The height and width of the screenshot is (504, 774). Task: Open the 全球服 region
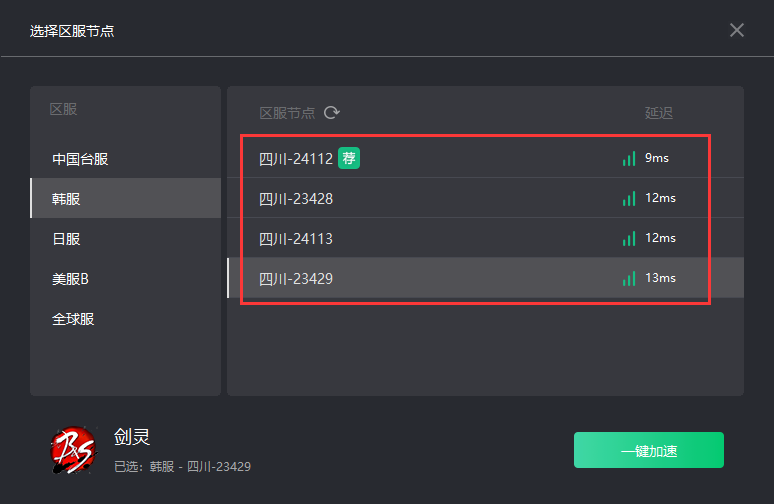(125, 319)
